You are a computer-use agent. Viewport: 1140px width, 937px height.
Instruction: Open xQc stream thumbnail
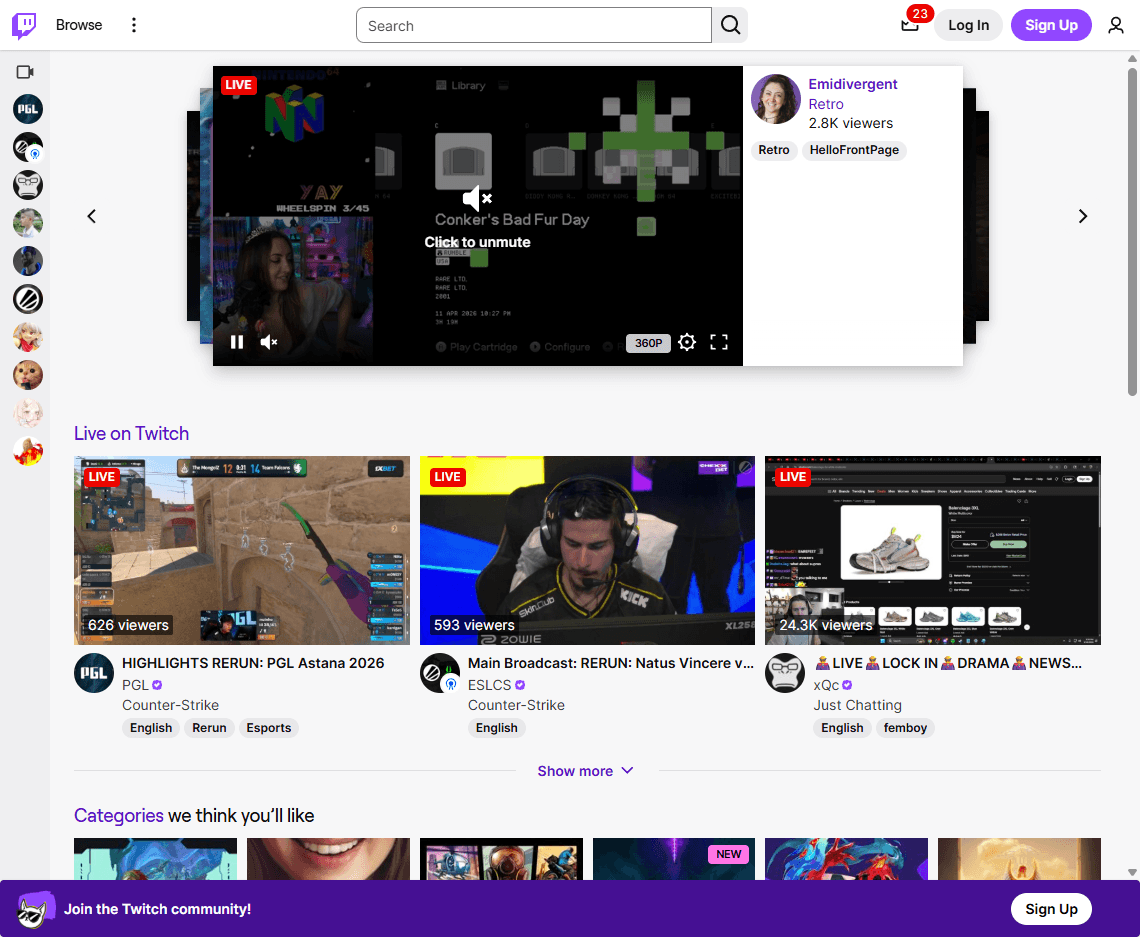tap(933, 550)
